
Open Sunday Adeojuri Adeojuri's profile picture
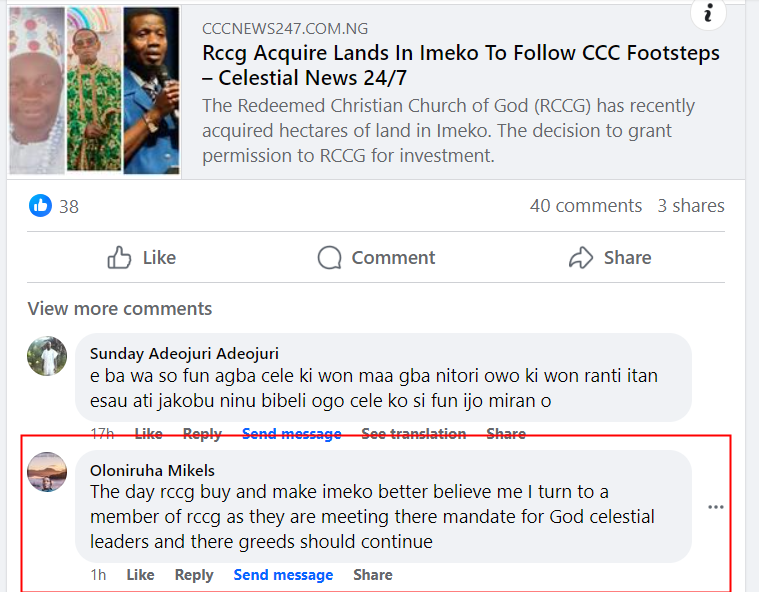47,356
